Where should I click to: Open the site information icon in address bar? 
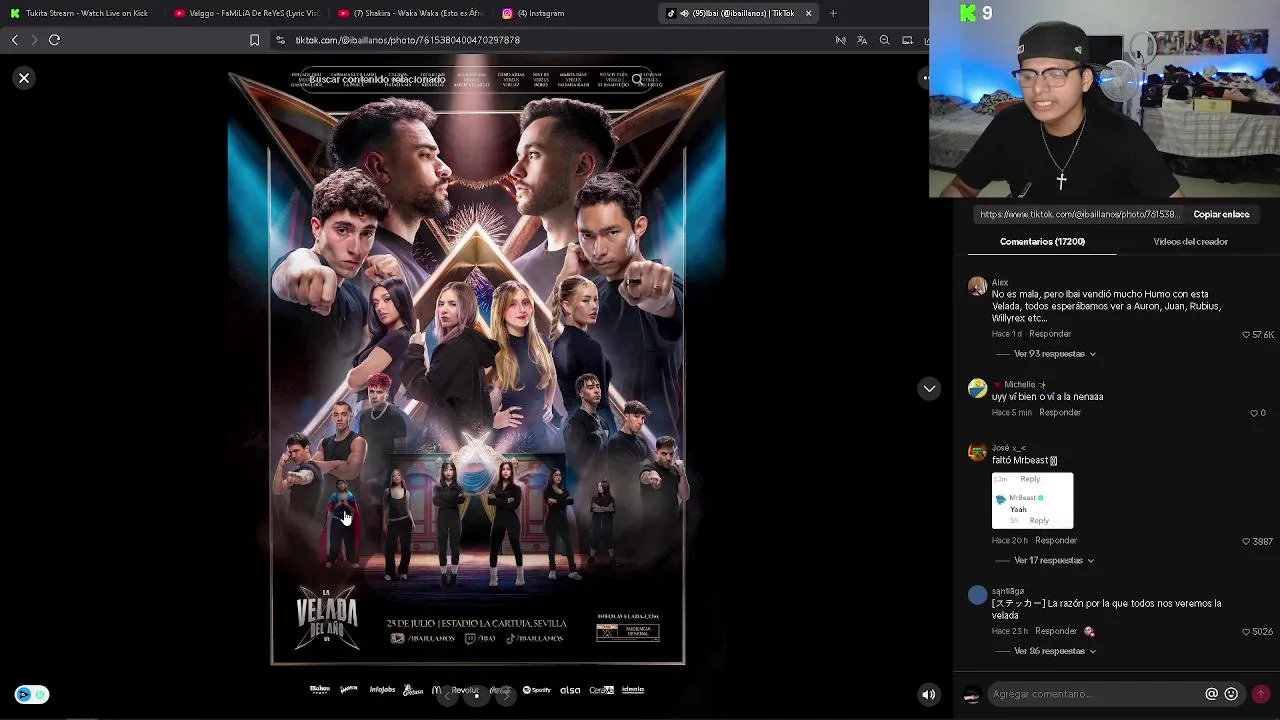pos(281,40)
